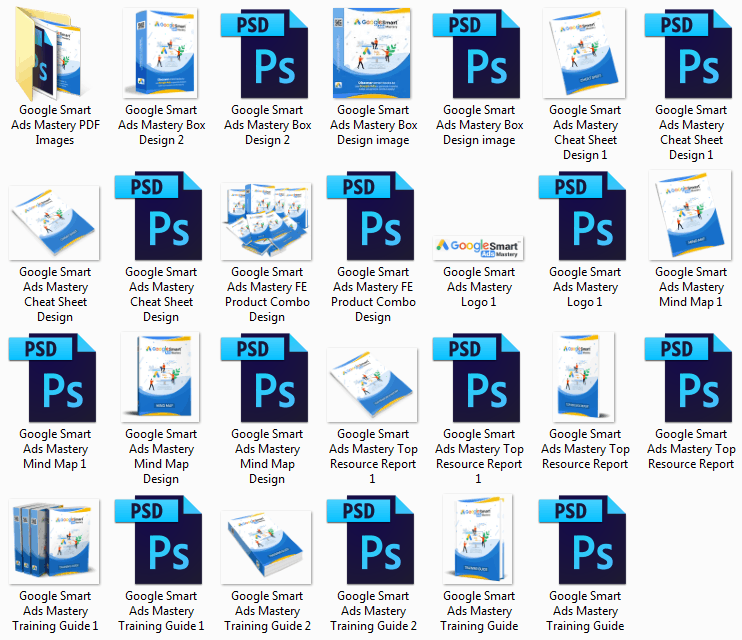Select the Mind Map 1 image thumbnail
742x640 pixels.
690,216
